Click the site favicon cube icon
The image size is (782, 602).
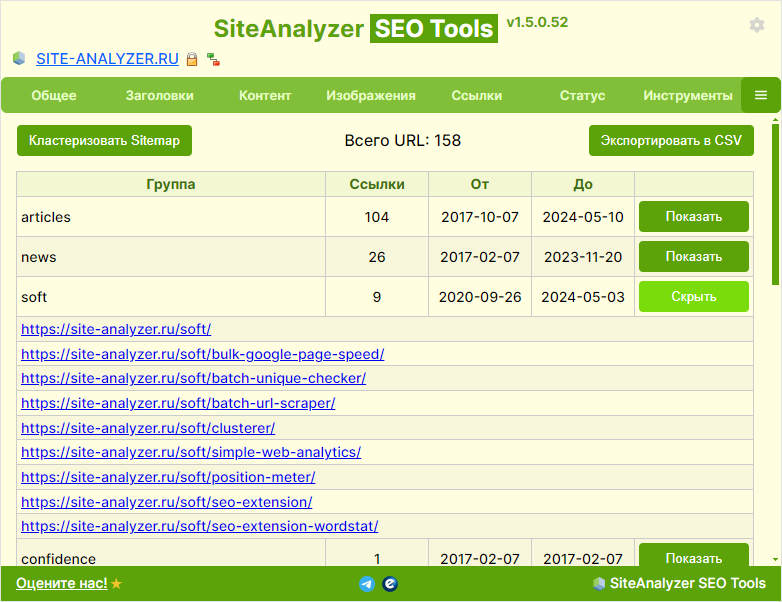[19, 58]
